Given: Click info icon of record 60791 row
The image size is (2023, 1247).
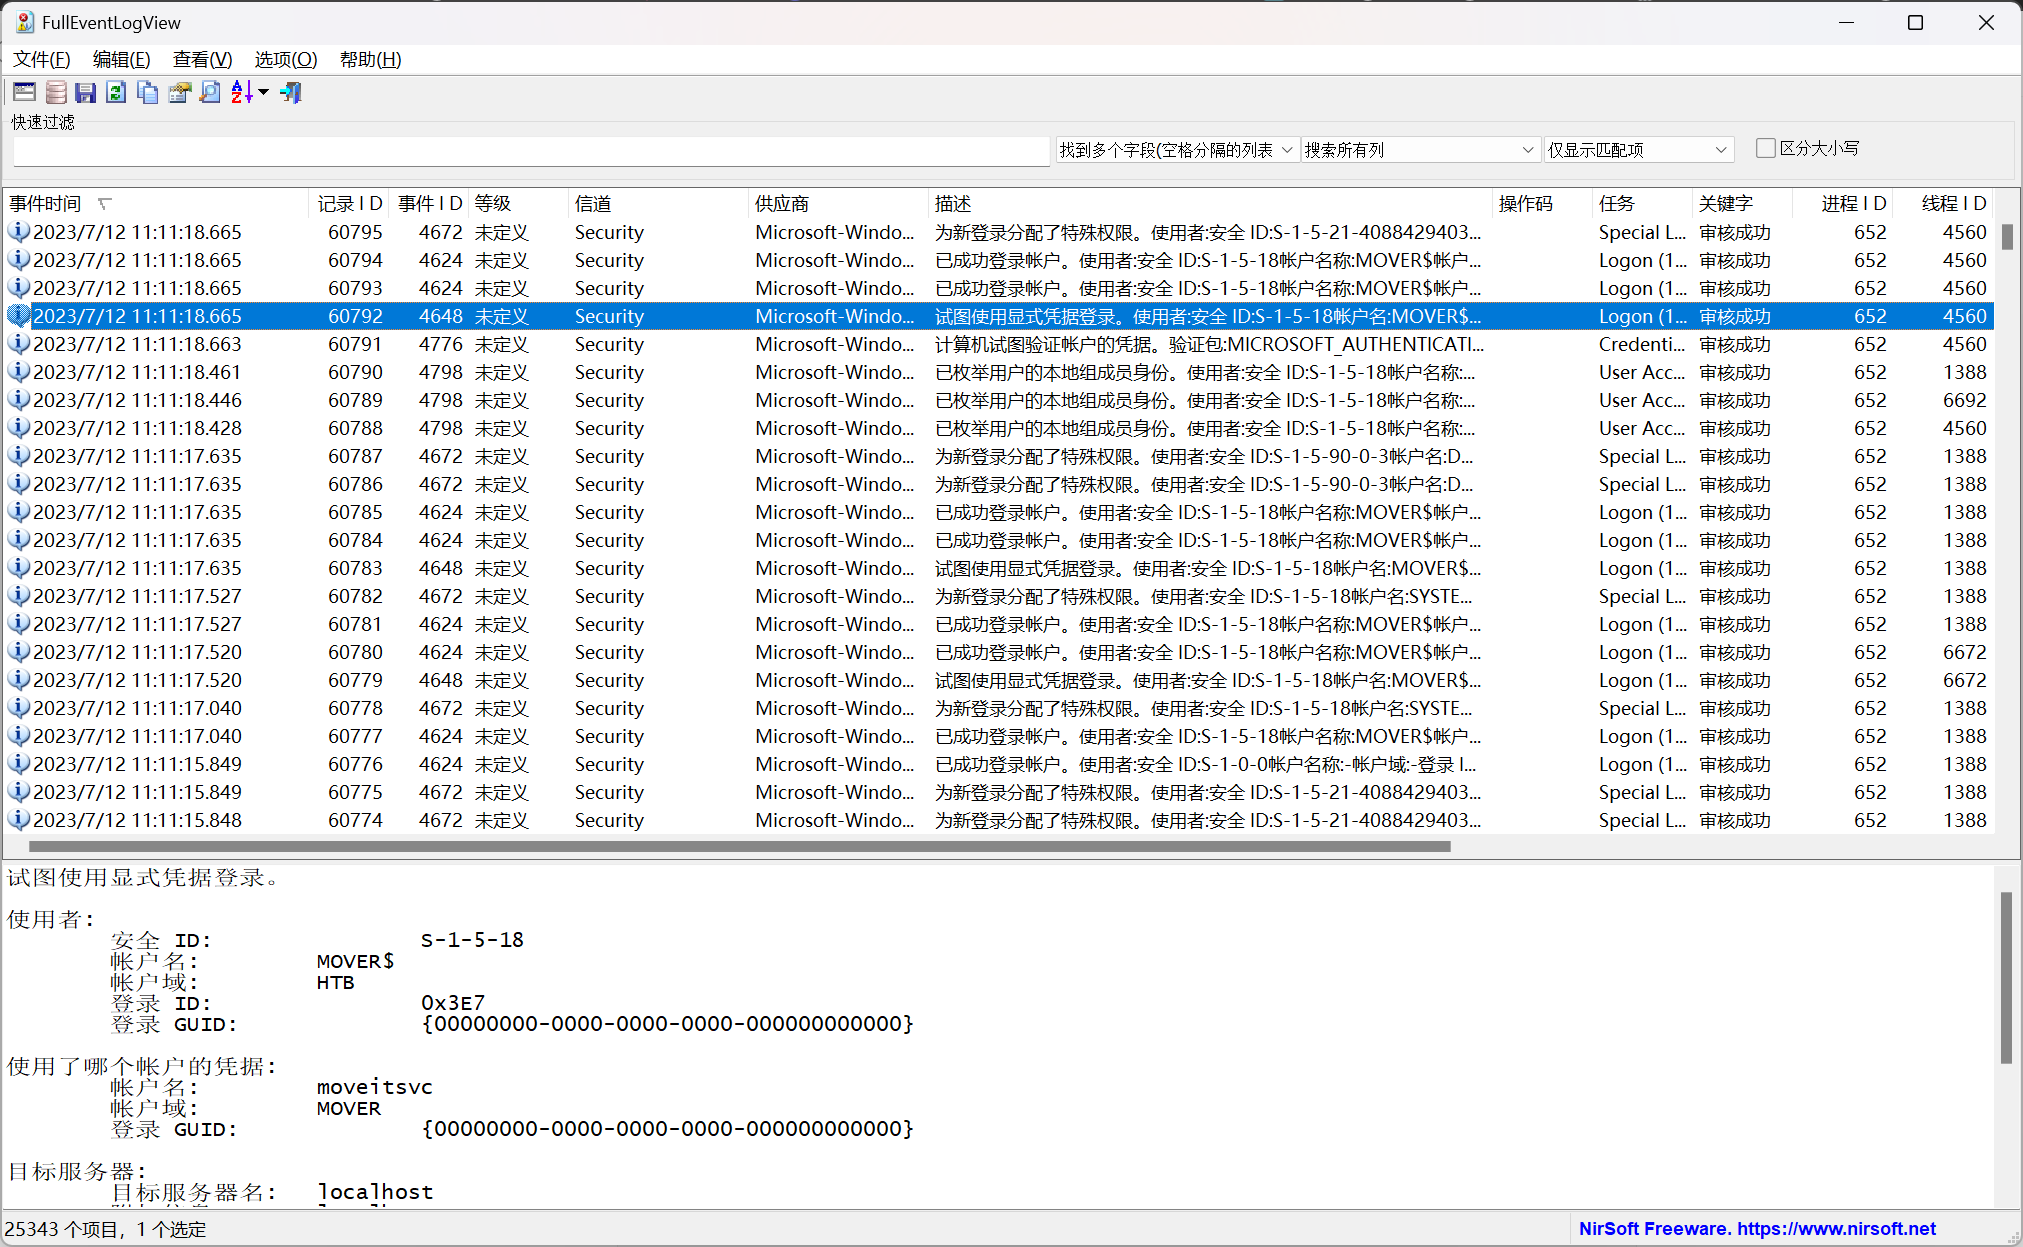Looking at the screenshot, I should coord(18,344).
